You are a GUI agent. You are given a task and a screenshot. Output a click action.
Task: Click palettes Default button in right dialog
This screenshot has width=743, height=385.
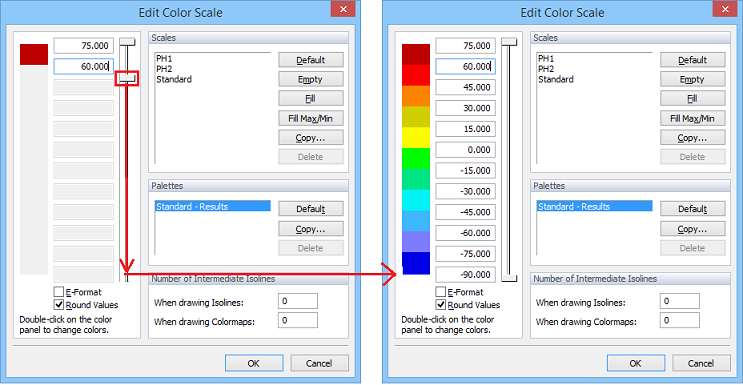693,209
